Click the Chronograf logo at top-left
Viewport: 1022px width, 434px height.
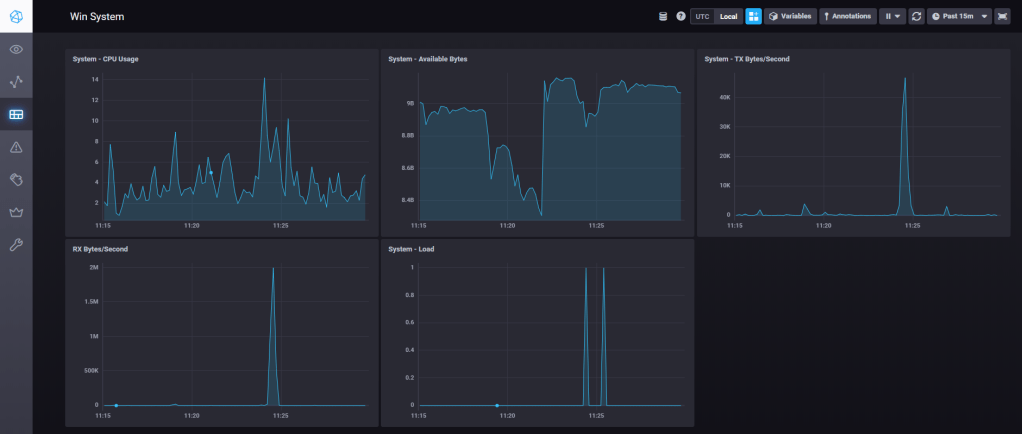click(x=16, y=16)
